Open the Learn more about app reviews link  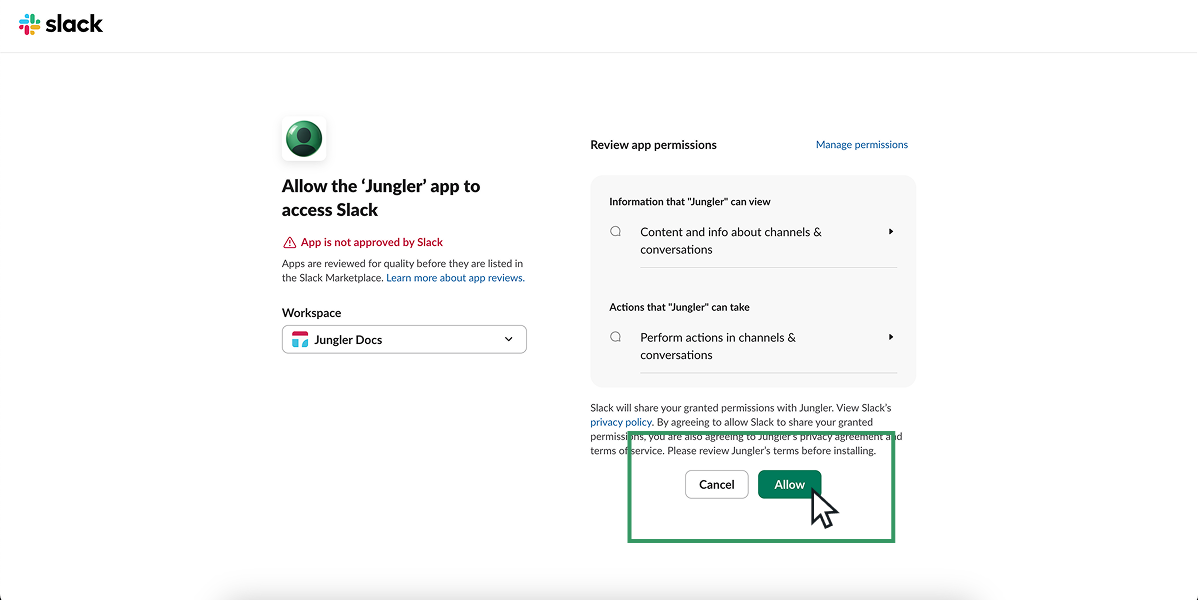[454, 277]
